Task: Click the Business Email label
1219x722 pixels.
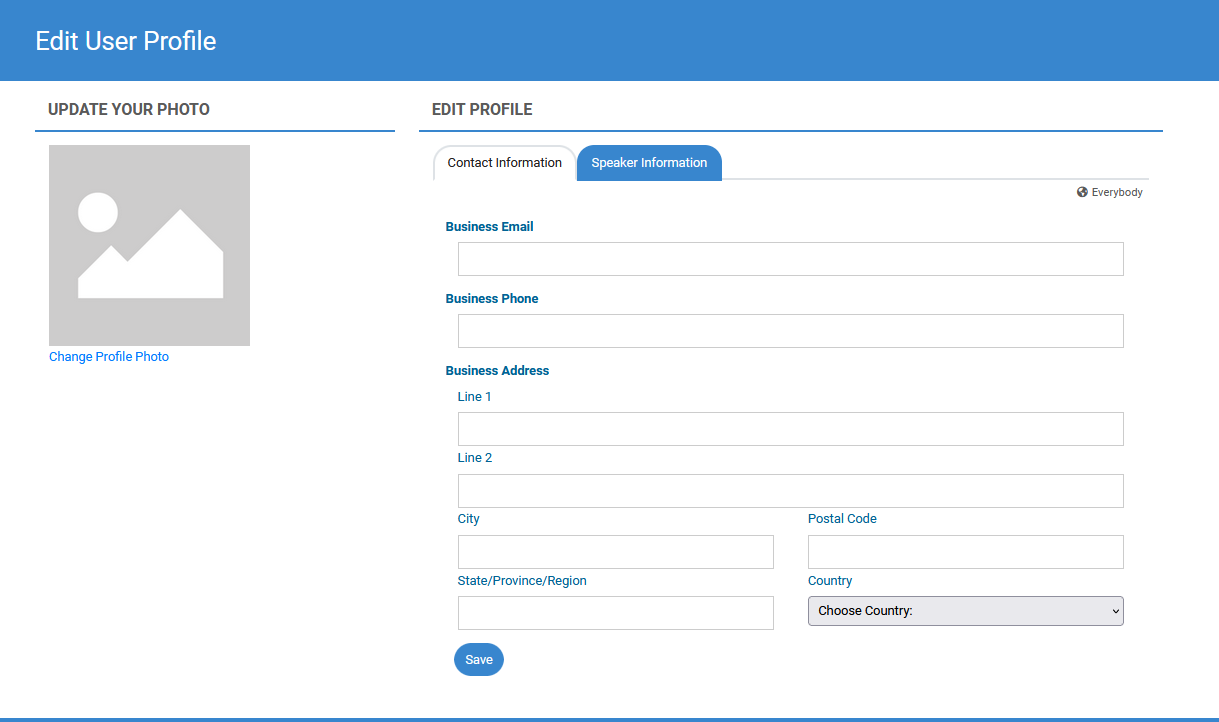Action: coord(489,227)
